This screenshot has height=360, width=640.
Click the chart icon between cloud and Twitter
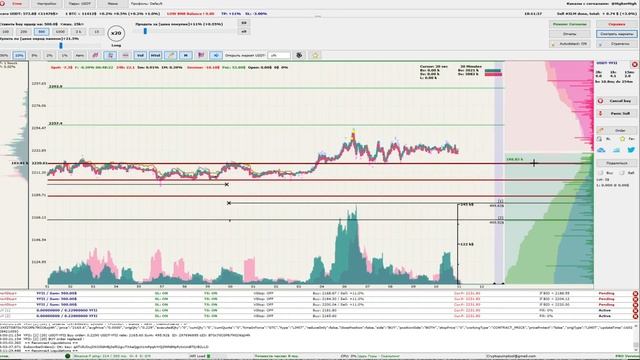point(616,150)
